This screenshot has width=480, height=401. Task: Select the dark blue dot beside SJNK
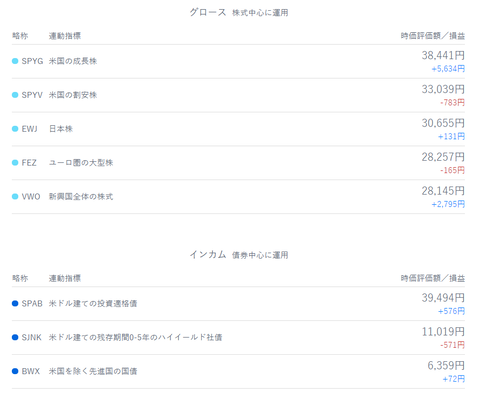pyautogui.click(x=15, y=337)
